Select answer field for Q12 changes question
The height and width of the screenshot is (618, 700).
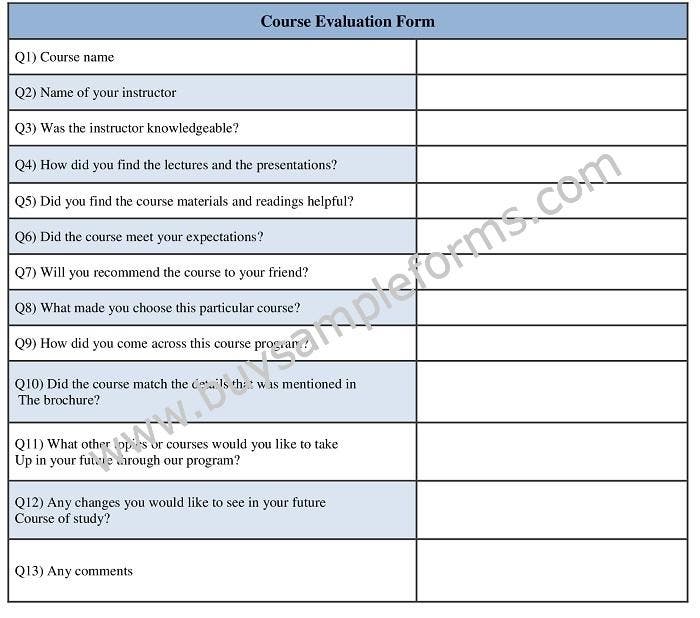point(552,510)
